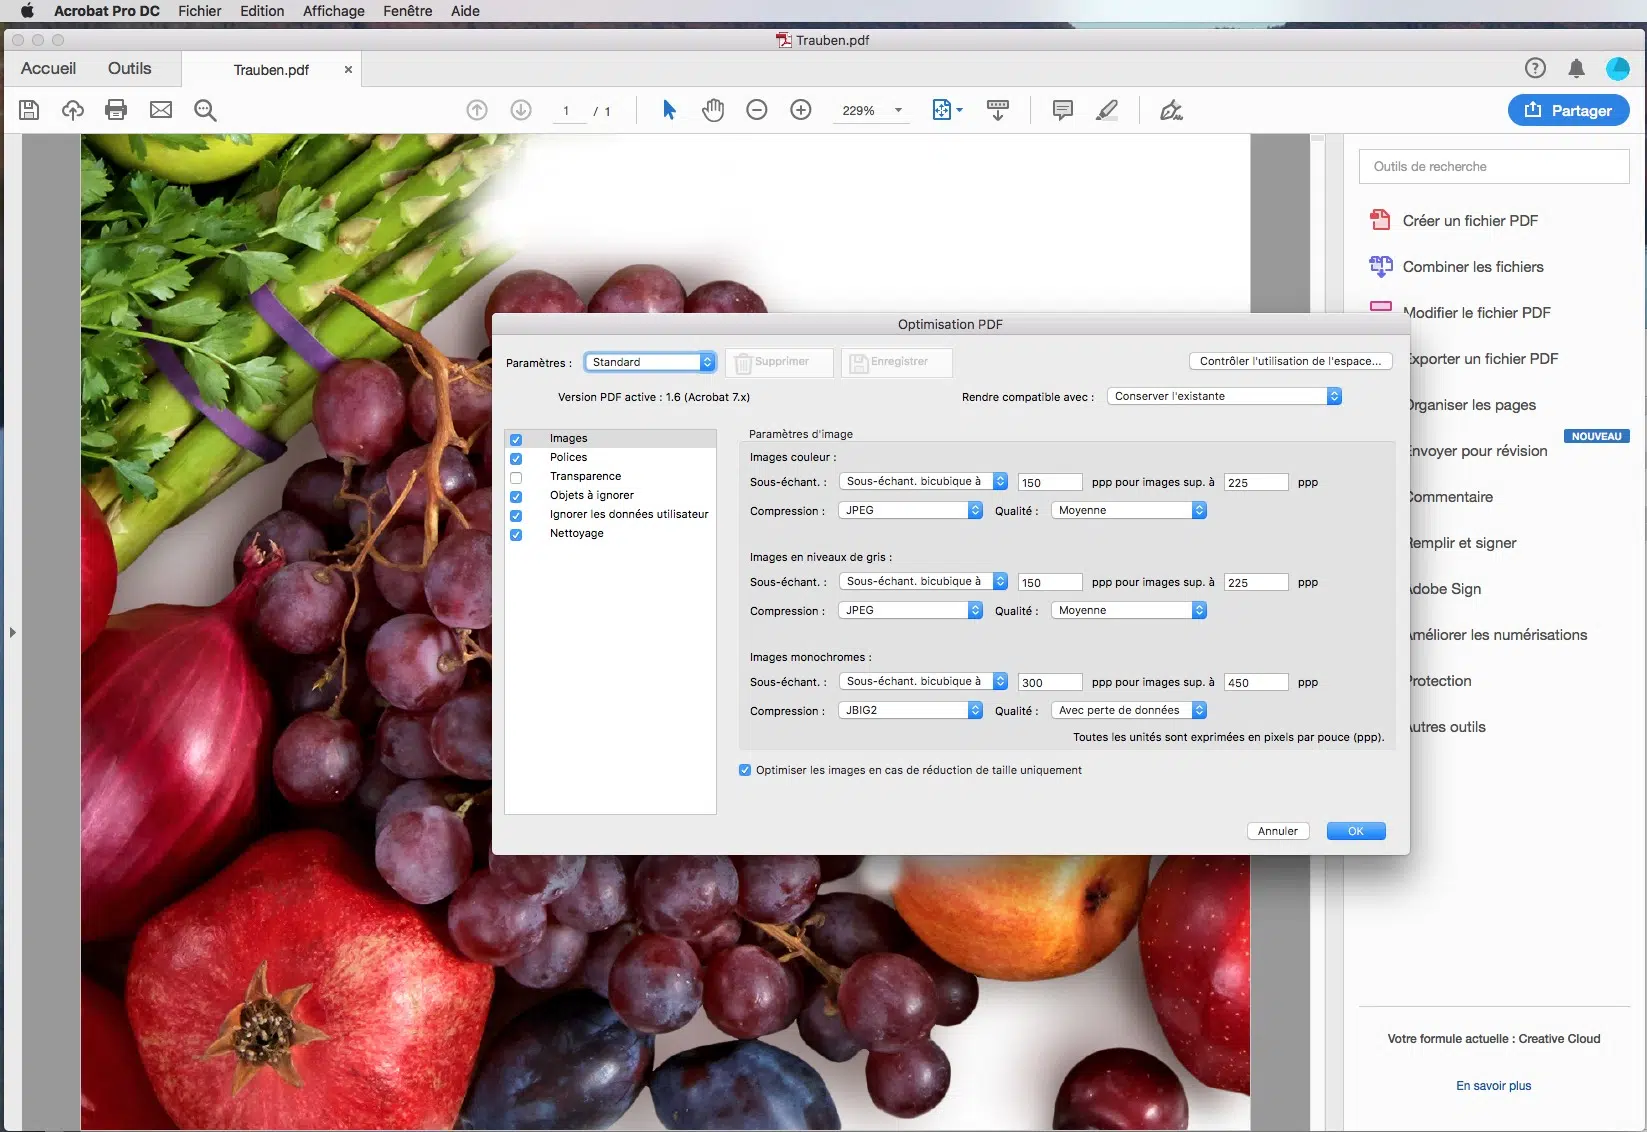This screenshot has width=1647, height=1132.
Task: Expand the left navigation pane arrow
Action: coord(12,632)
